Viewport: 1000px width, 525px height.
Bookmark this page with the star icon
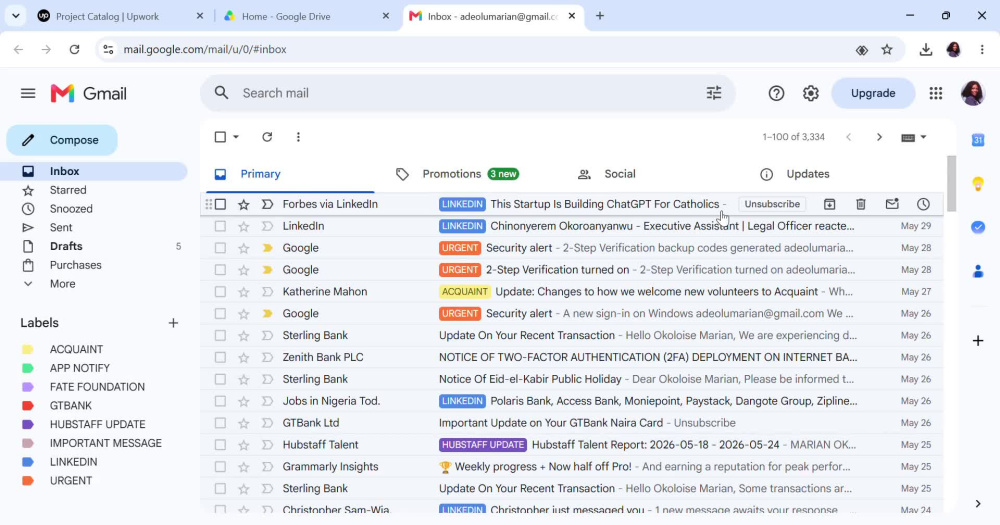pyautogui.click(x=886, y=49)
